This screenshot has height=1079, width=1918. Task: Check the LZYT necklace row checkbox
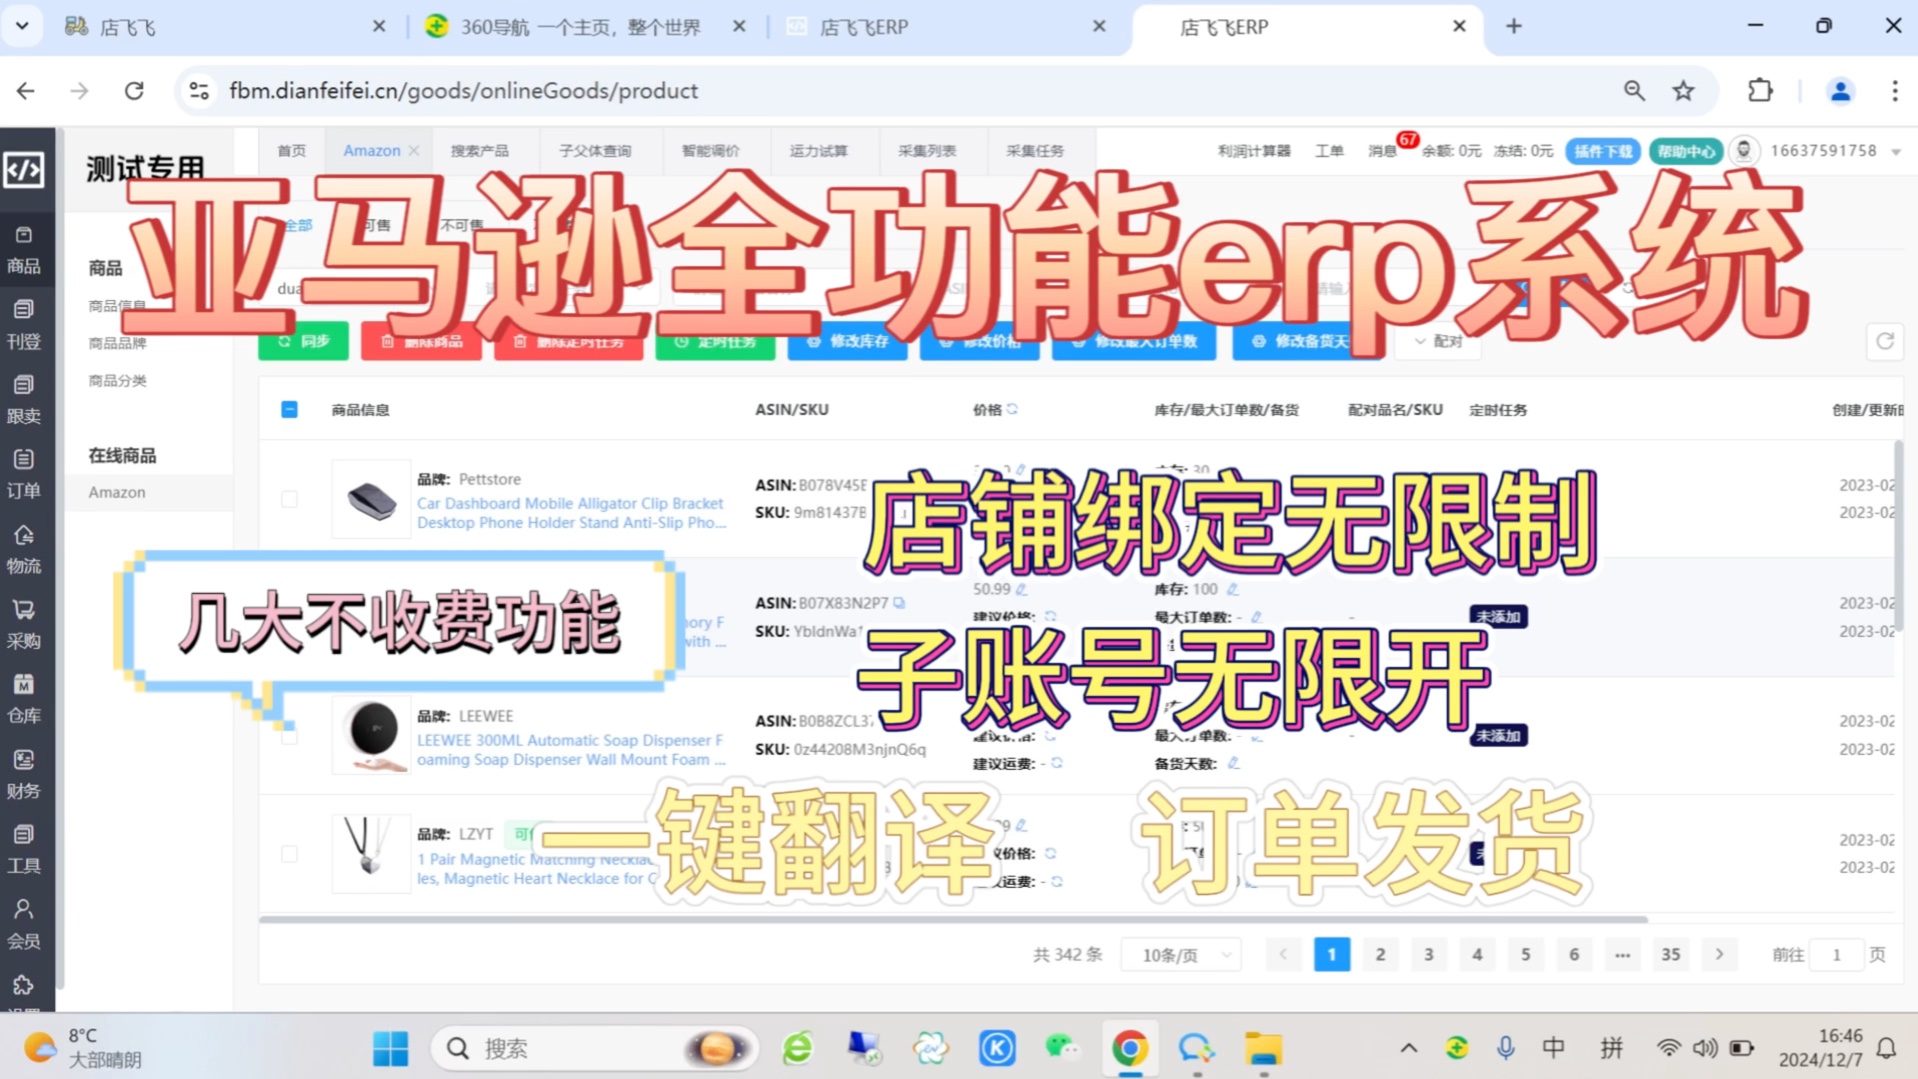289,854
